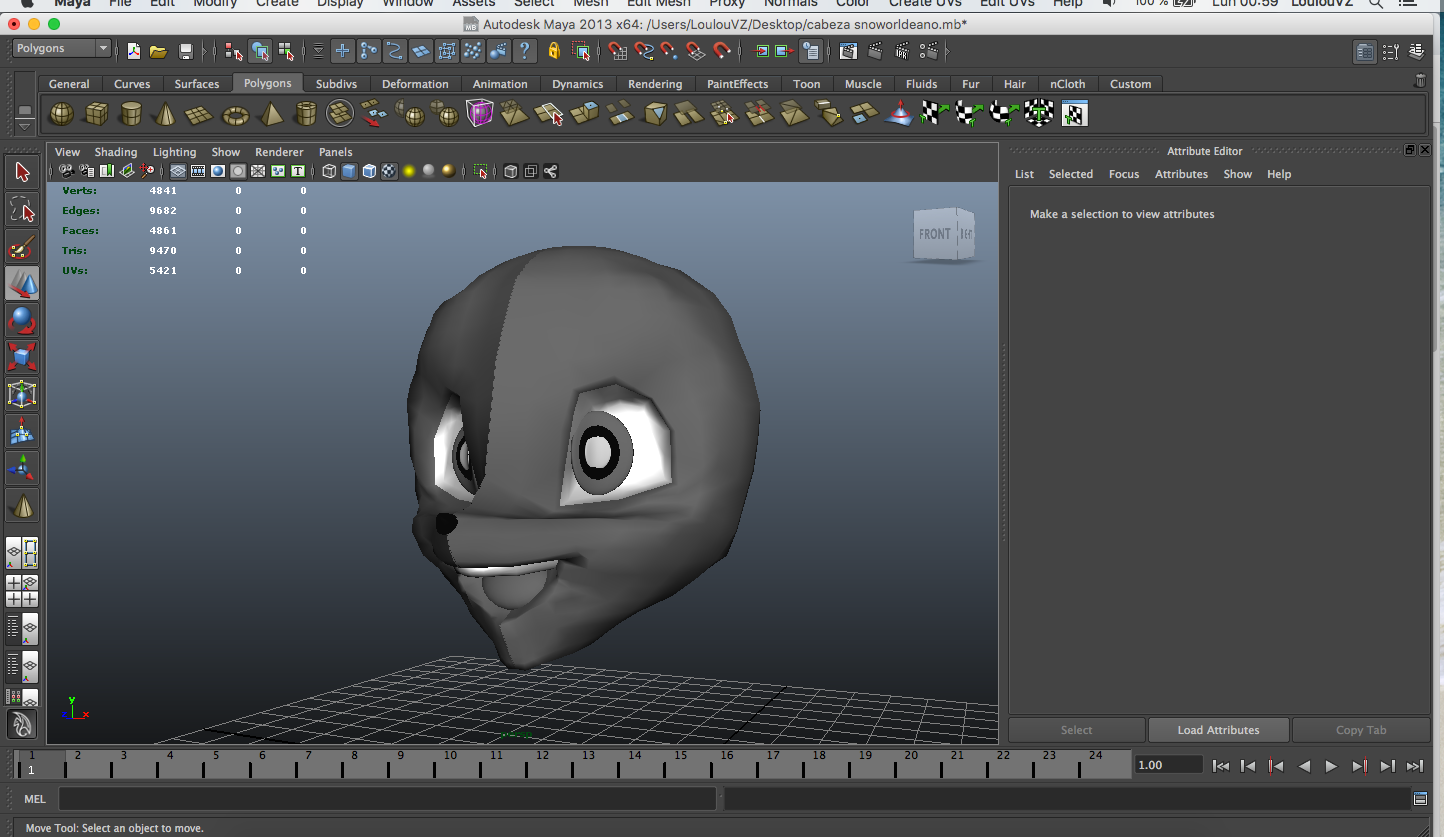The height and width of the screenshot is (837, 1444).
Task: Open the viewport Shading menu
Action: click(x=116, y=152)
